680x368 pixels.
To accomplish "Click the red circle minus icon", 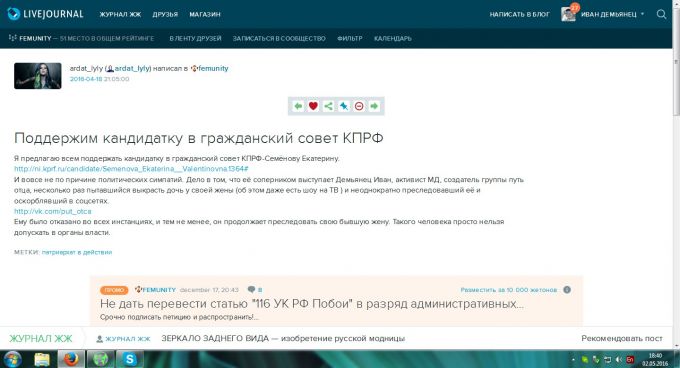I will [359, 106].
